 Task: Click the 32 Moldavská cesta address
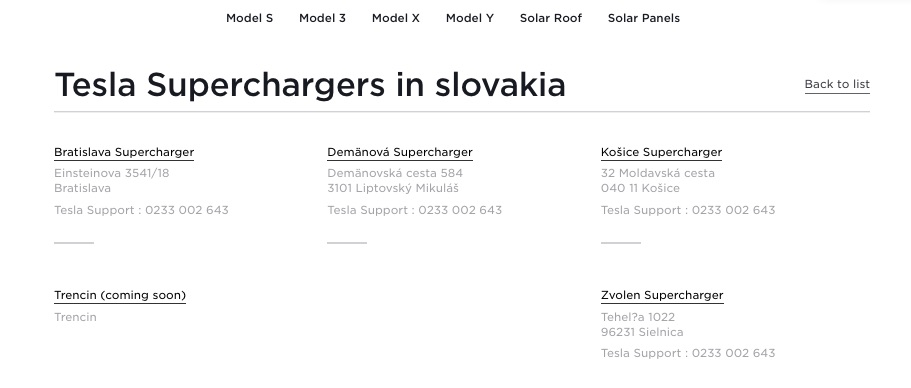click(x=658, y=173)
